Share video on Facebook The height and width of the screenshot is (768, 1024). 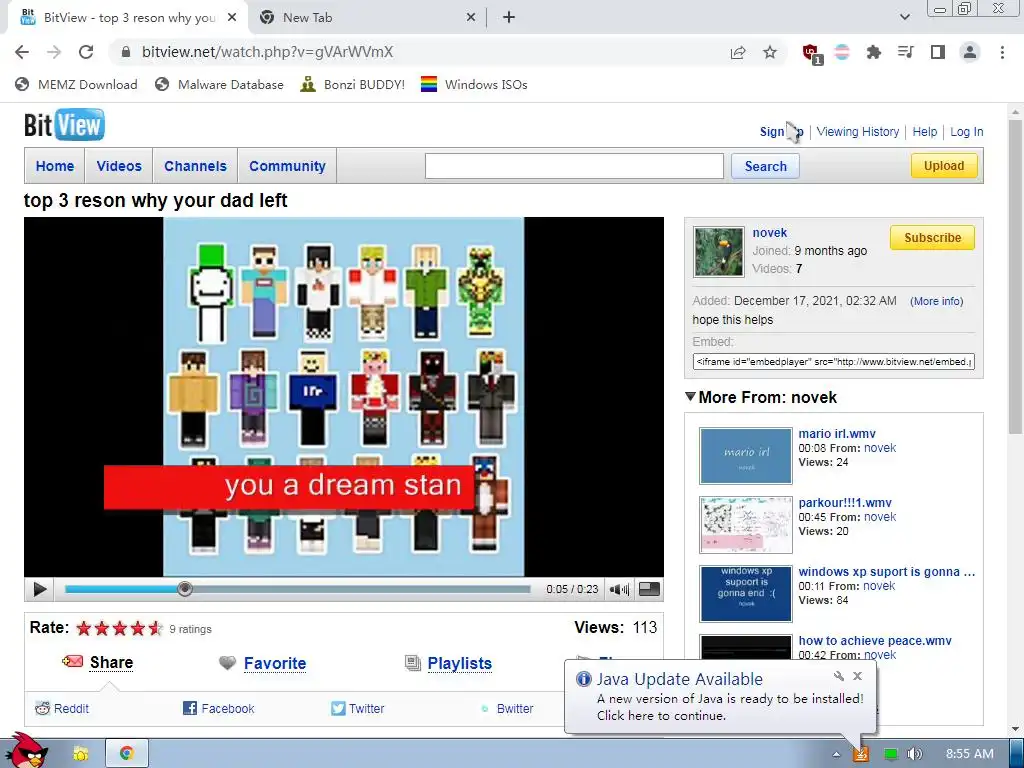[219, 709]
